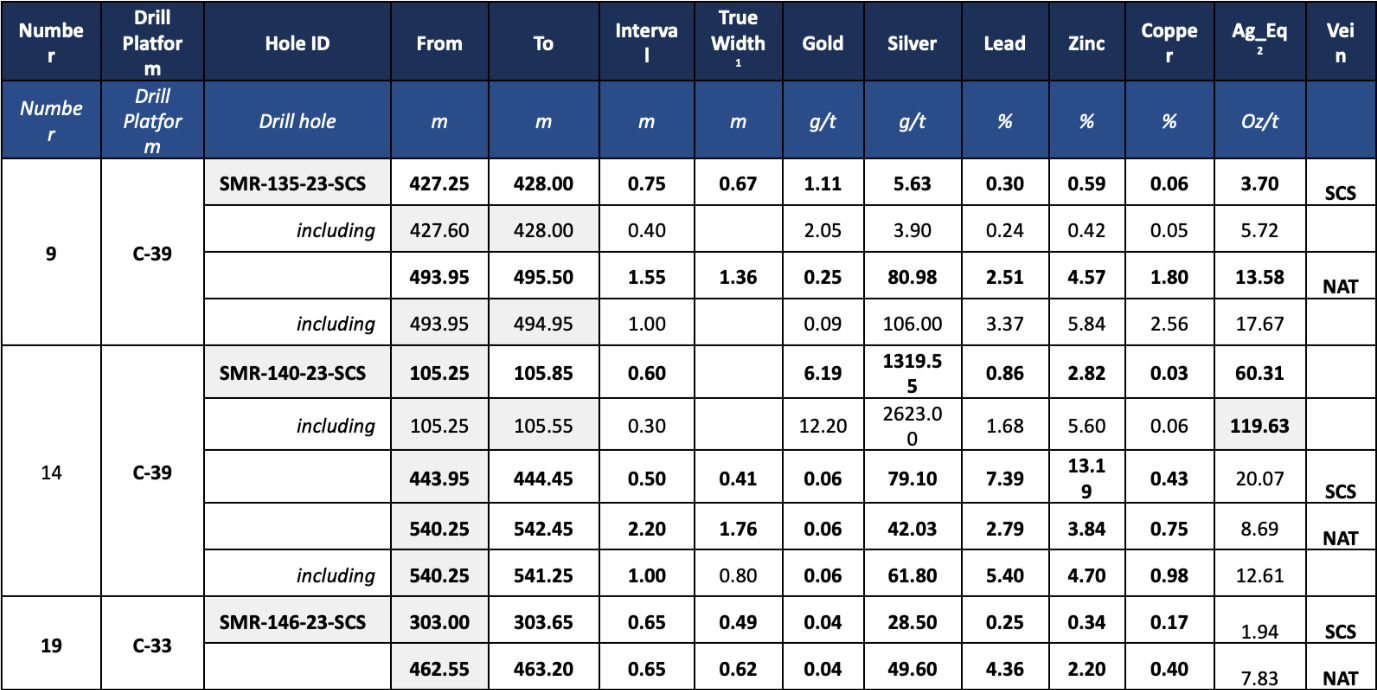Click the To value 495.50 cell
Viewport: 1377px width, 690px height.
click(x=543, y=277)
